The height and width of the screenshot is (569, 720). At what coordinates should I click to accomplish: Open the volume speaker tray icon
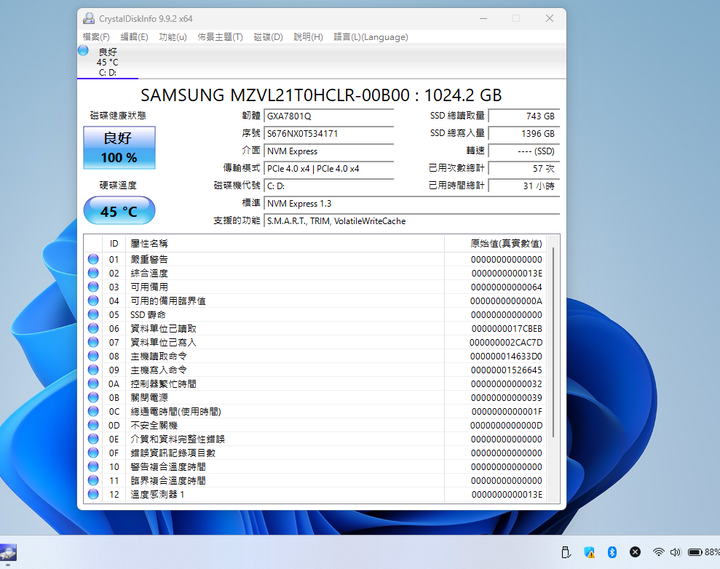pos(675,552)
